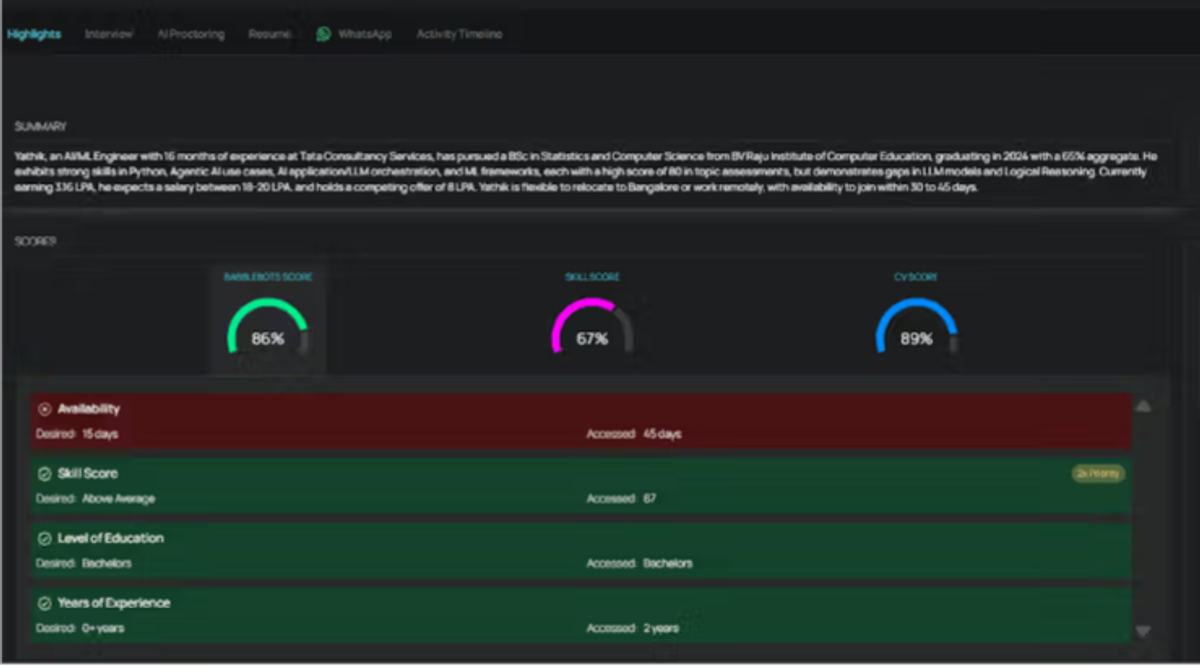Click the WhatsApp green logo icon

click(x=323, y=34)
